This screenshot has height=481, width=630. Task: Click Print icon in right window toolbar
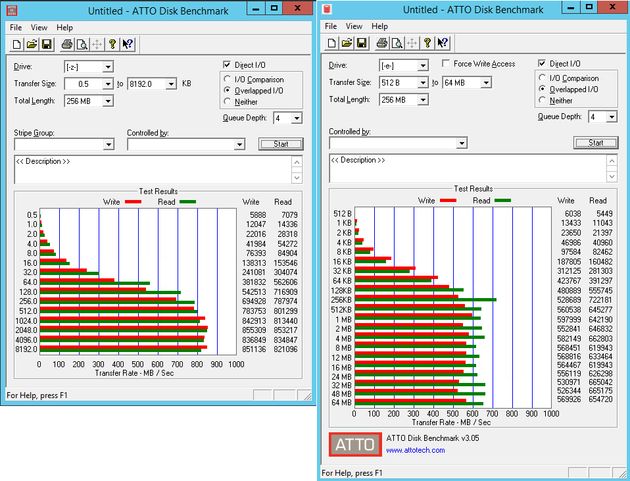(x=382, y=43)
